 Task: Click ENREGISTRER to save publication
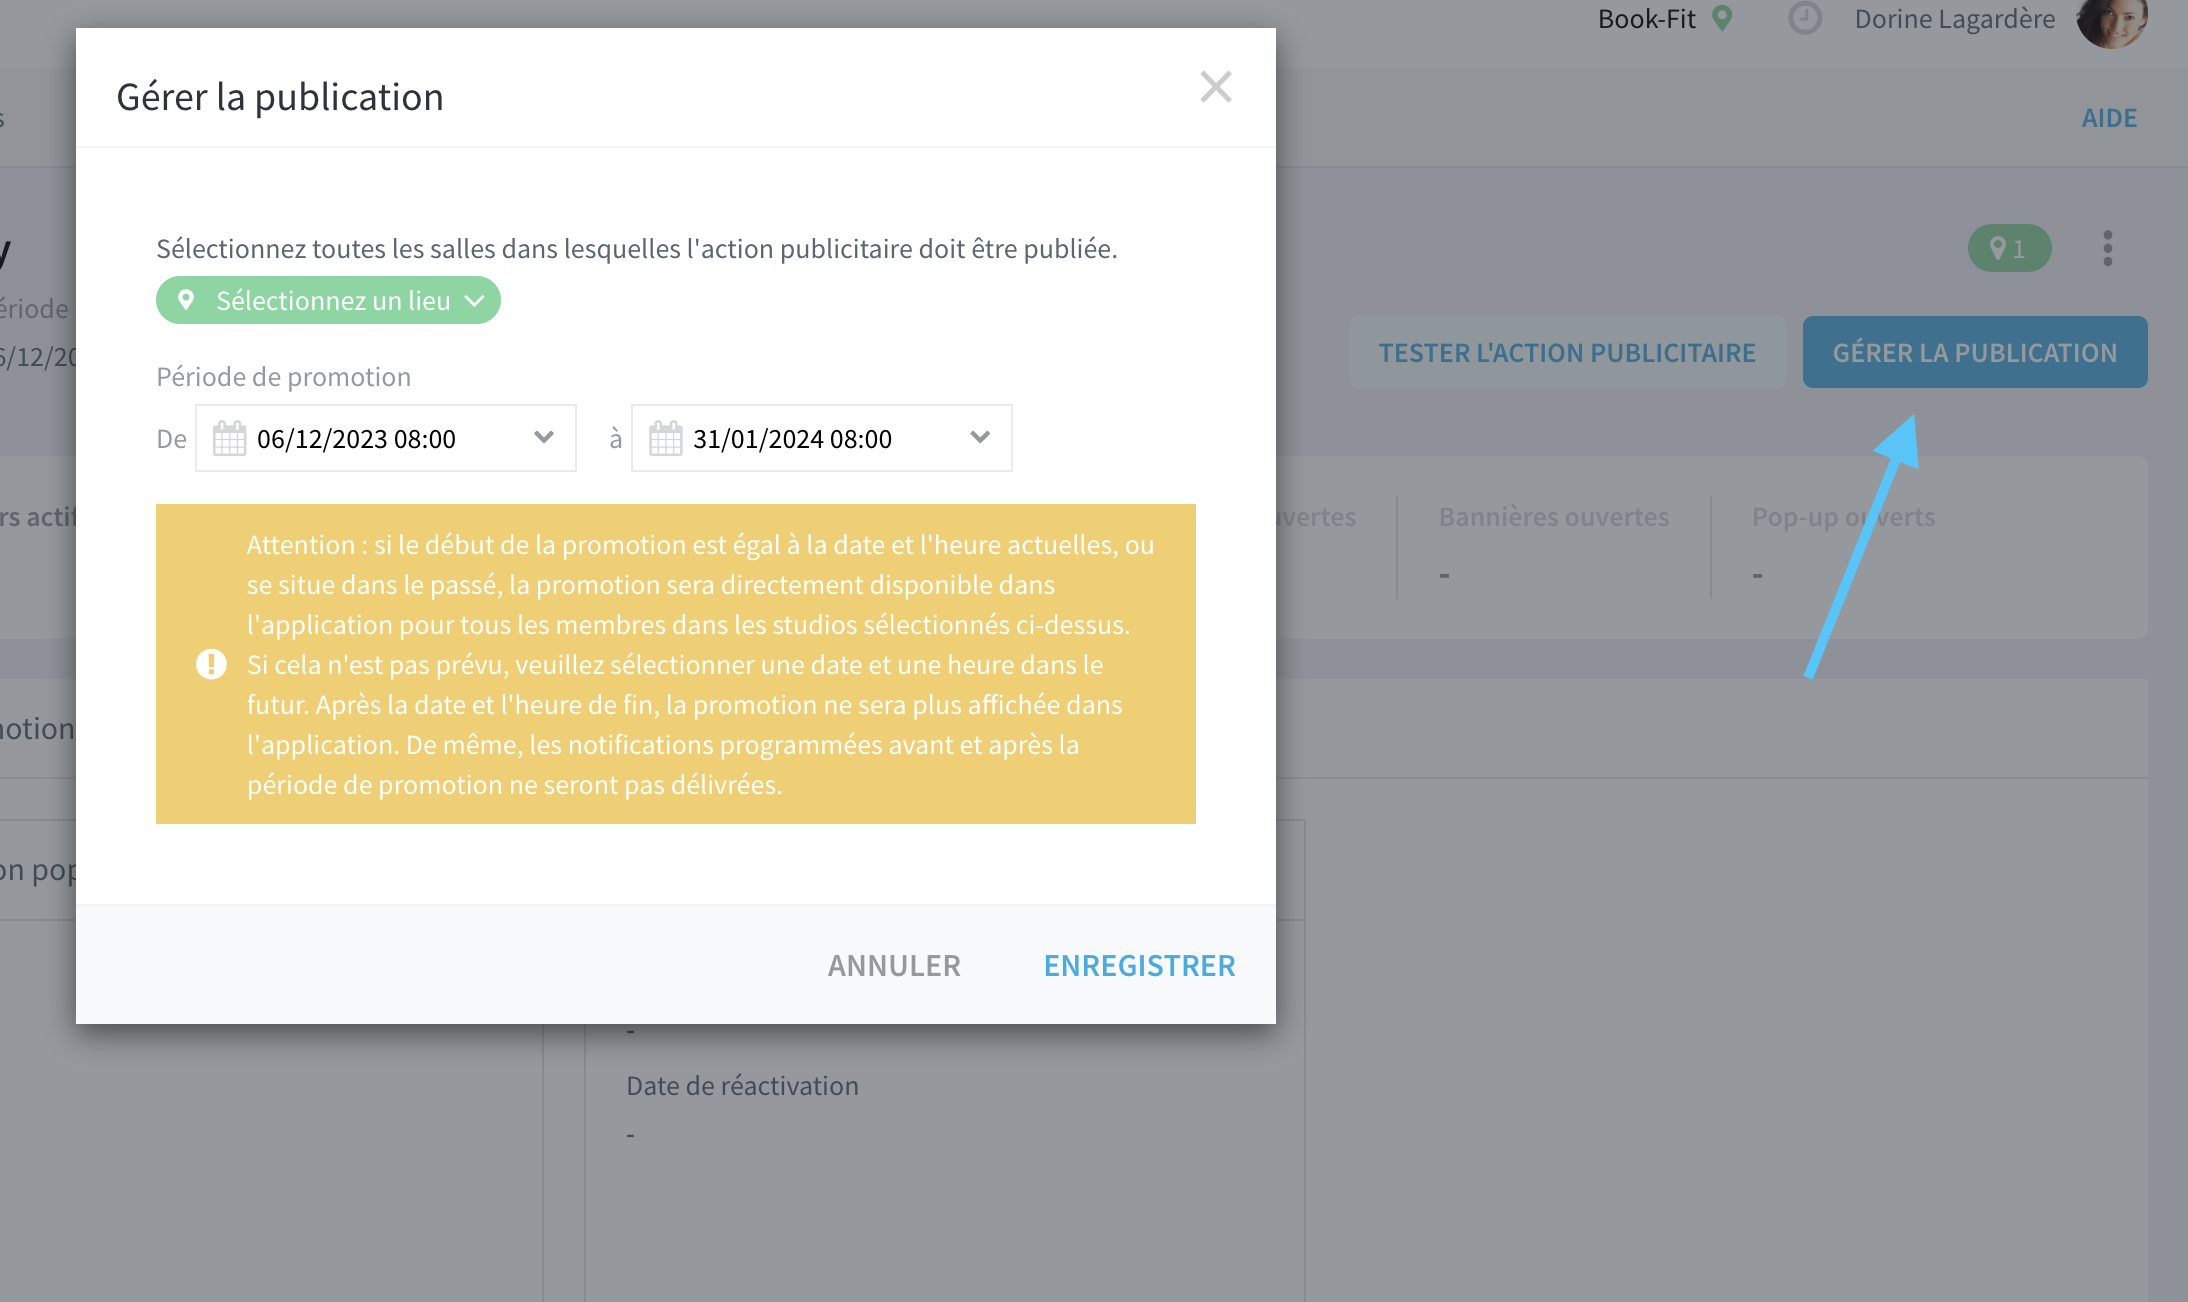tap(1140, 965)
